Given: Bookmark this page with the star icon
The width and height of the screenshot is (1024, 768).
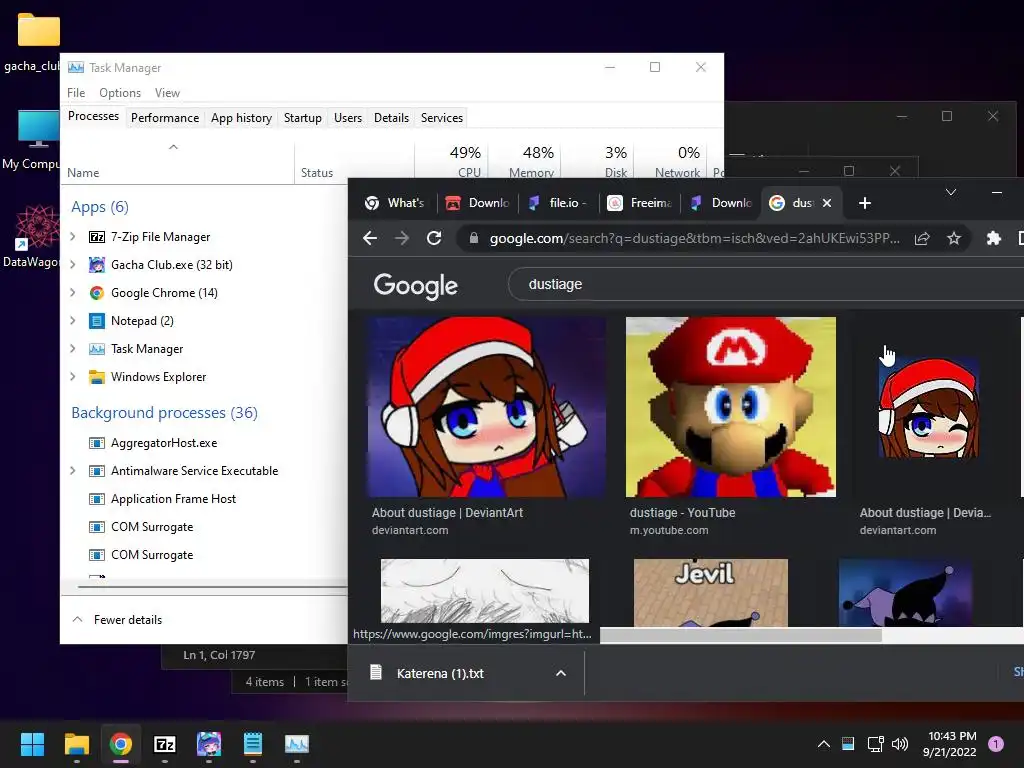Looking at the screenshot, I should click(x=954, y=238).
